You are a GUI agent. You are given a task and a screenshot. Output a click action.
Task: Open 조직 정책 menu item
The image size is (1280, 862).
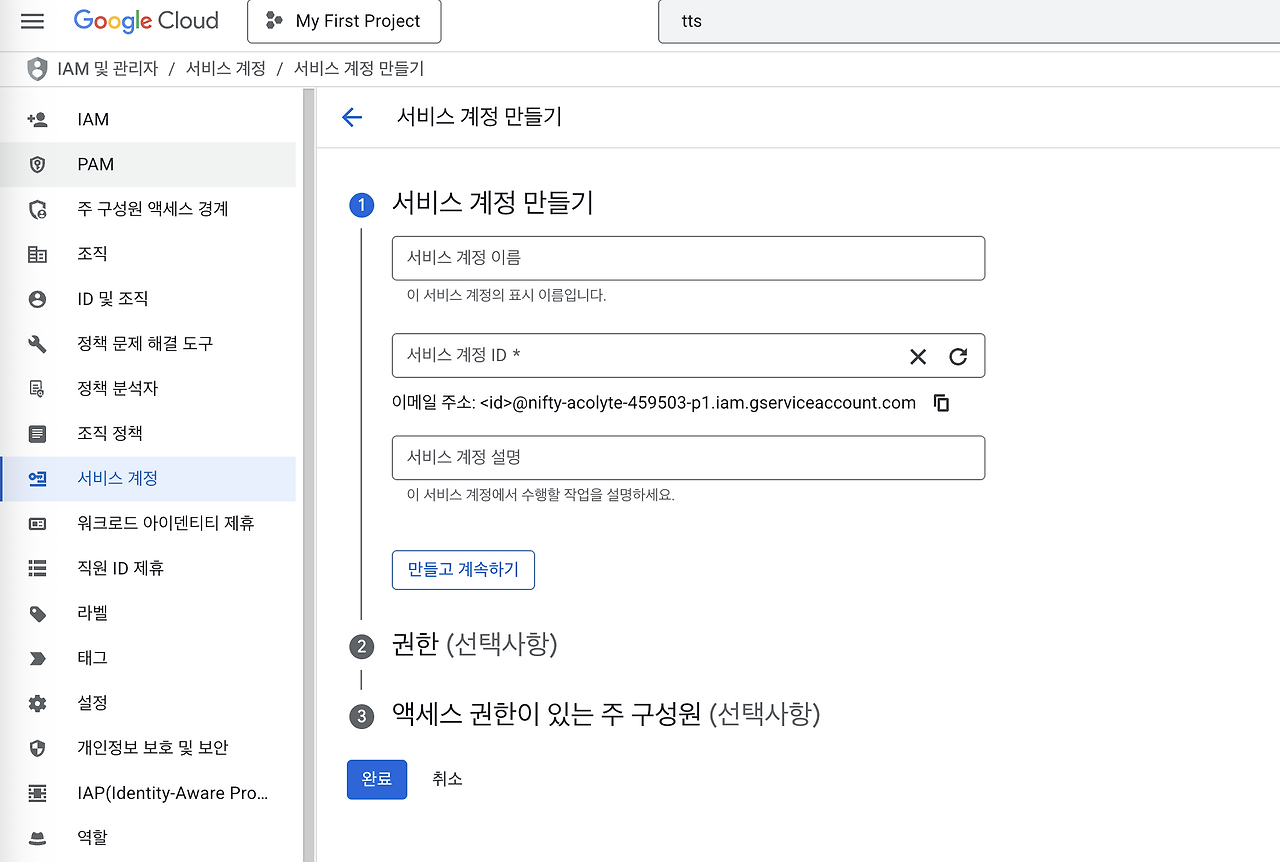pyautogui.click(x=148, y=434)
